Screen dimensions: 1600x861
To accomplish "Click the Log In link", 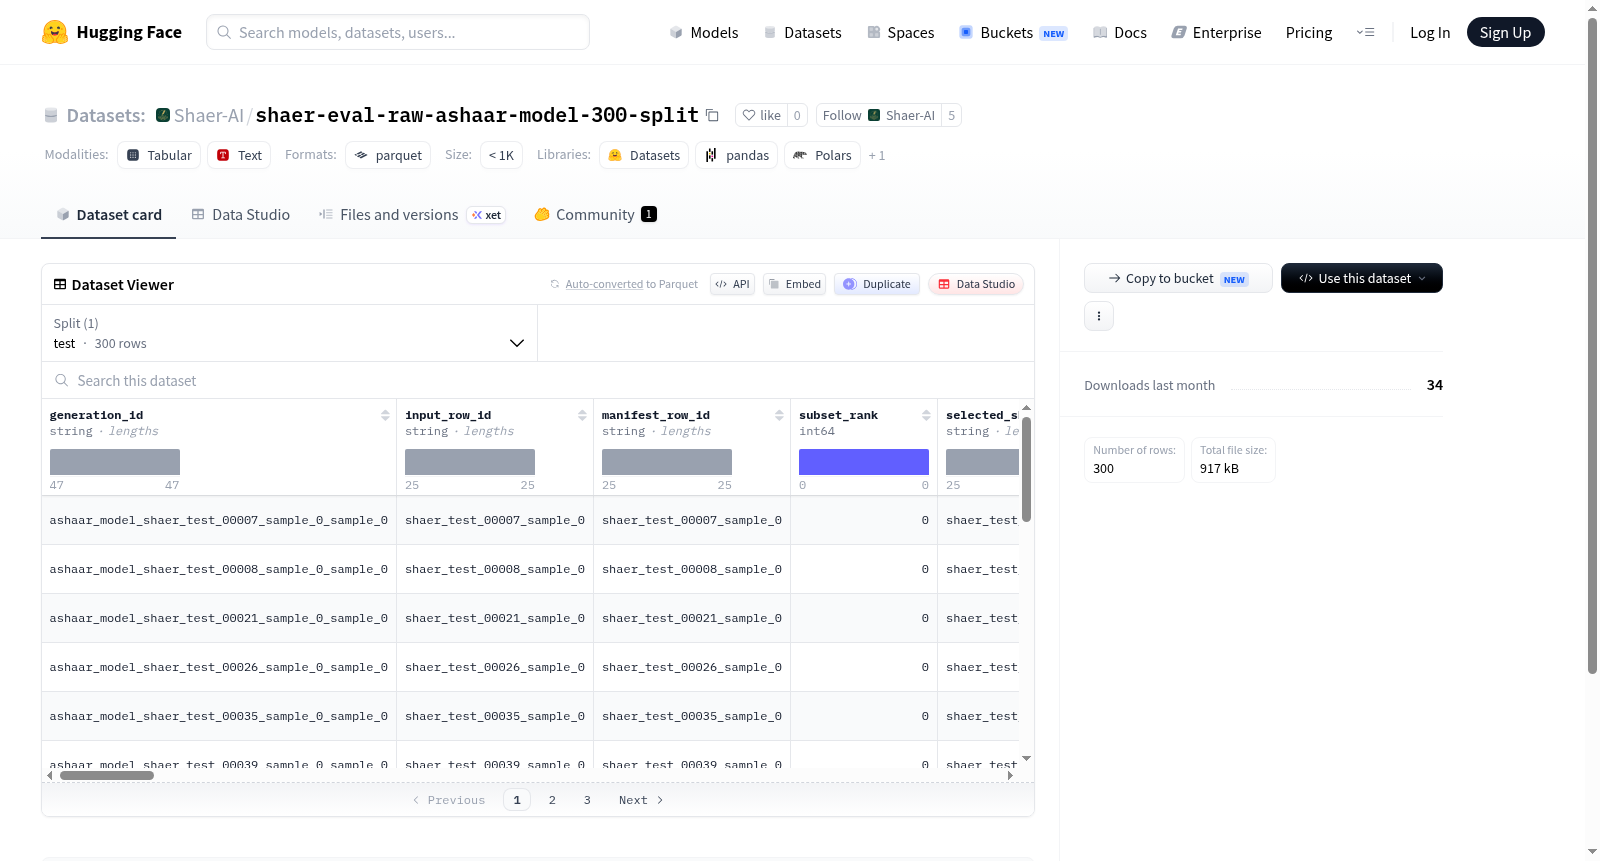I will tap(1430, 32).
